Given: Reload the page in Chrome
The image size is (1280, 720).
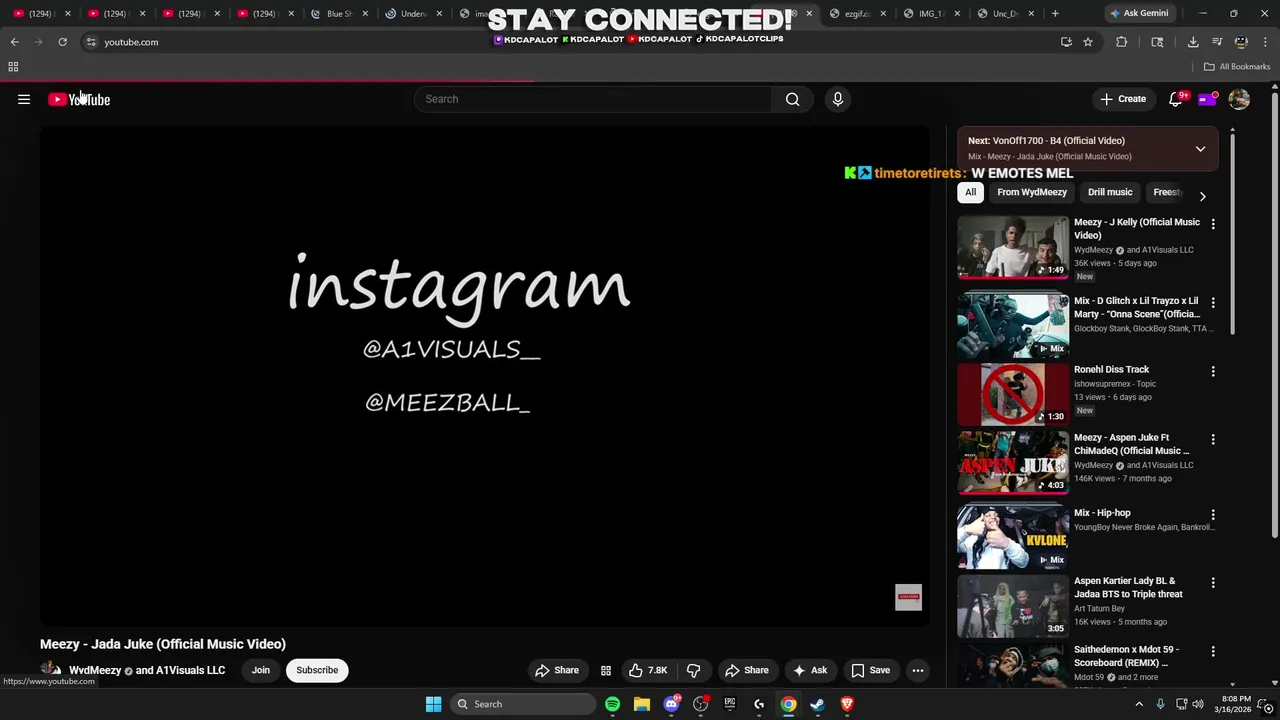Looking at the screenshot, I should click(62, 42).
